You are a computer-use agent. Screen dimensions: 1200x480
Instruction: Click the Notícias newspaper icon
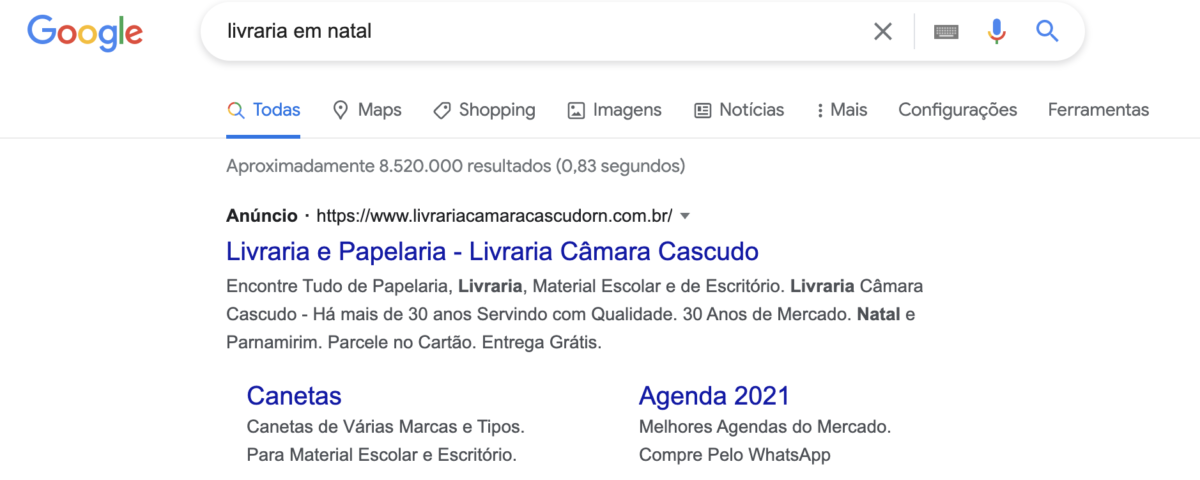point(703,110)
